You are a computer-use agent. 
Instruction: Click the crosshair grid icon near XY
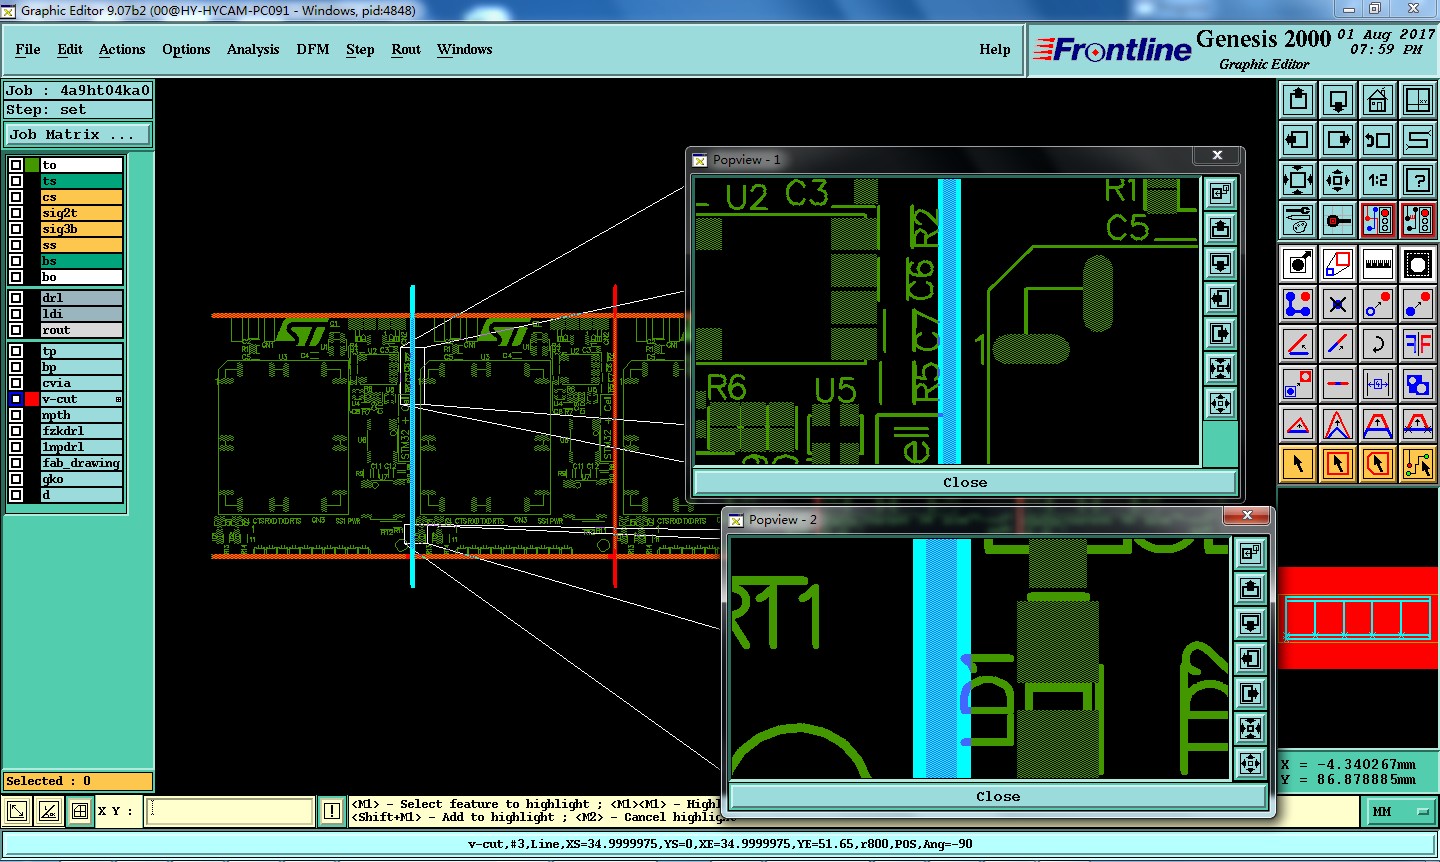80,811
